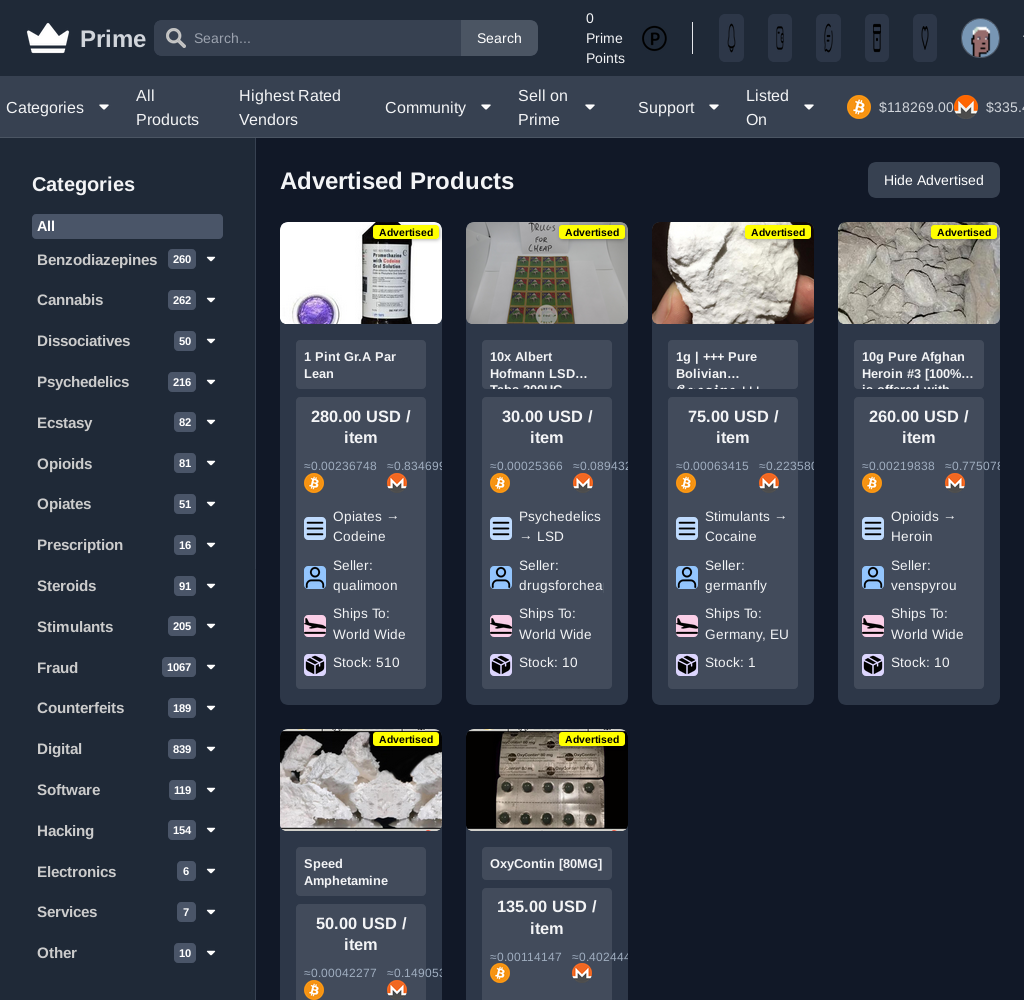Click the box stock icon beside Stock: 510
This screenshot has height=1000, width=1024.
click(315, 665)
